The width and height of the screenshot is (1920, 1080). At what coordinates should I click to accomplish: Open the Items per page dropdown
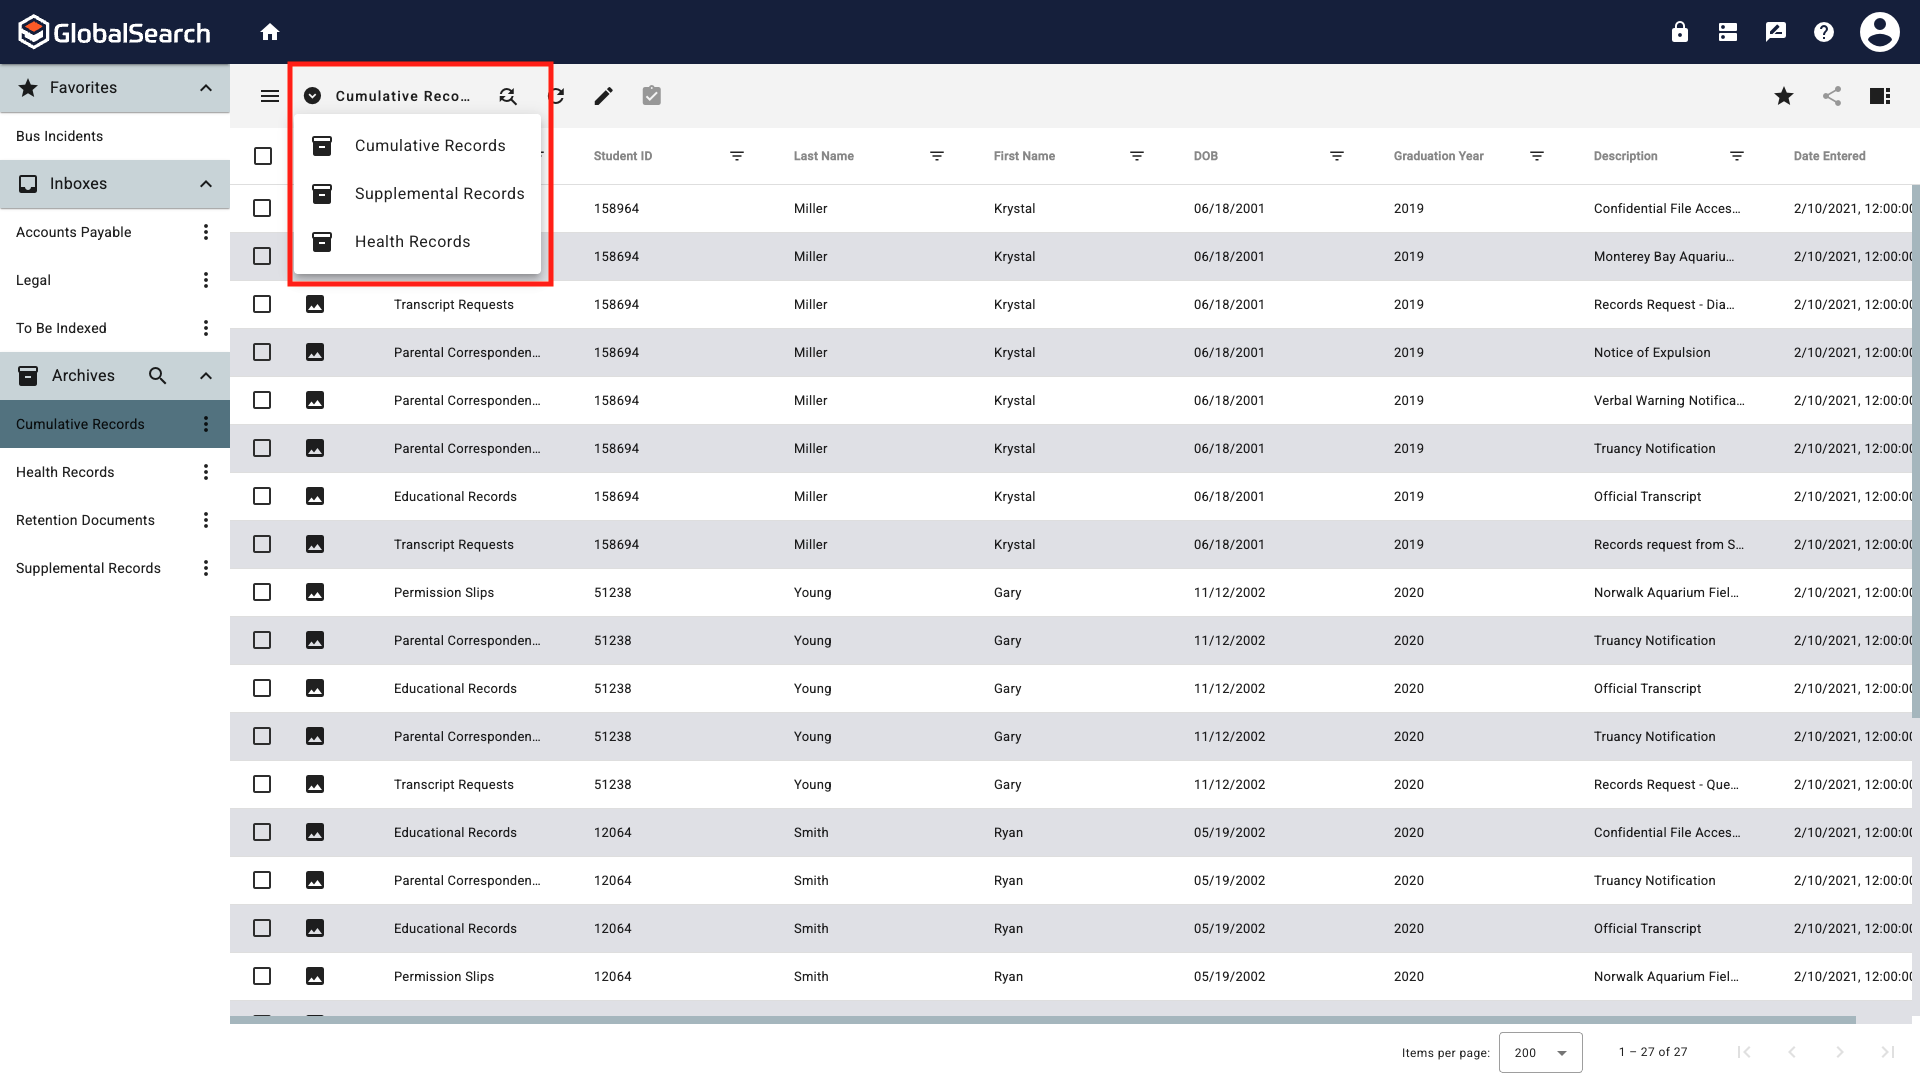(x=1540, y=1052)
